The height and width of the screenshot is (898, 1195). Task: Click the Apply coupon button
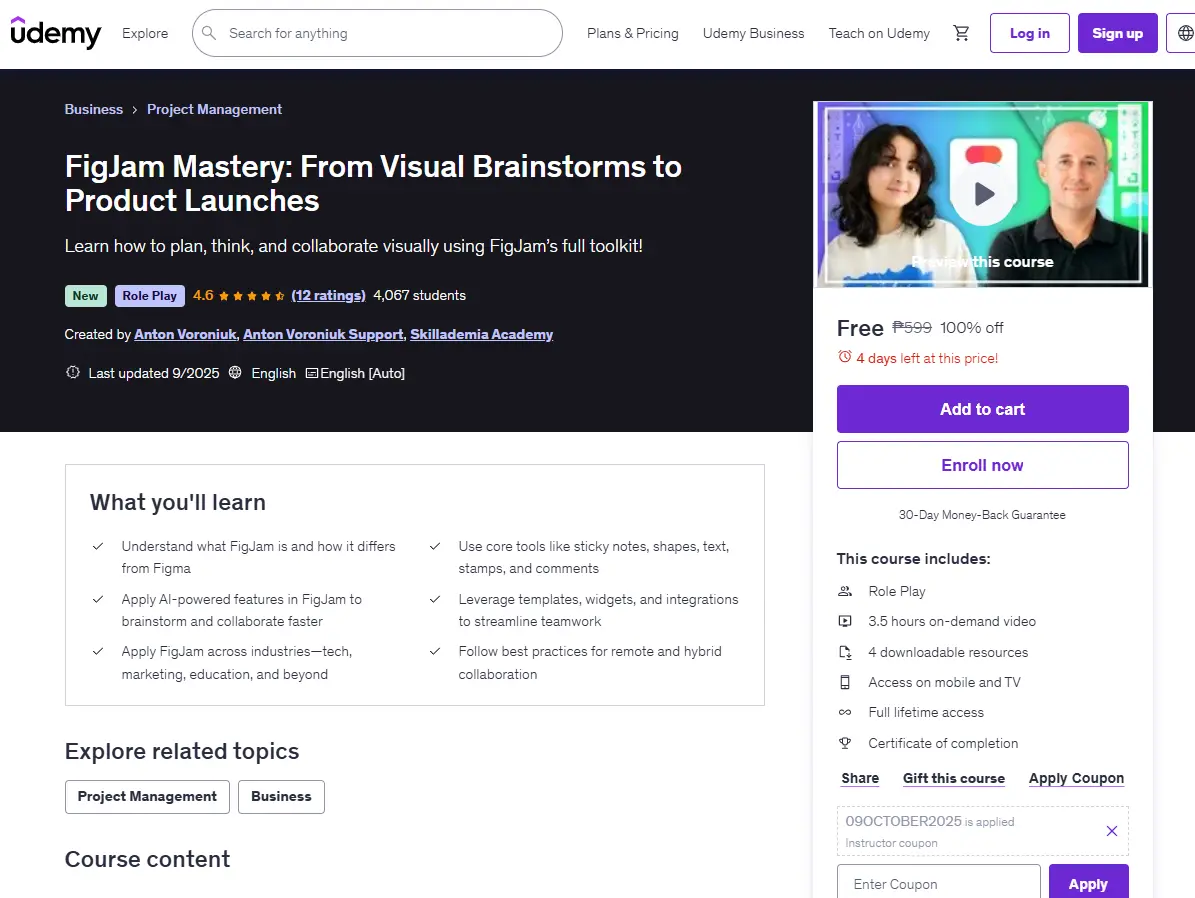point(1088,884)
